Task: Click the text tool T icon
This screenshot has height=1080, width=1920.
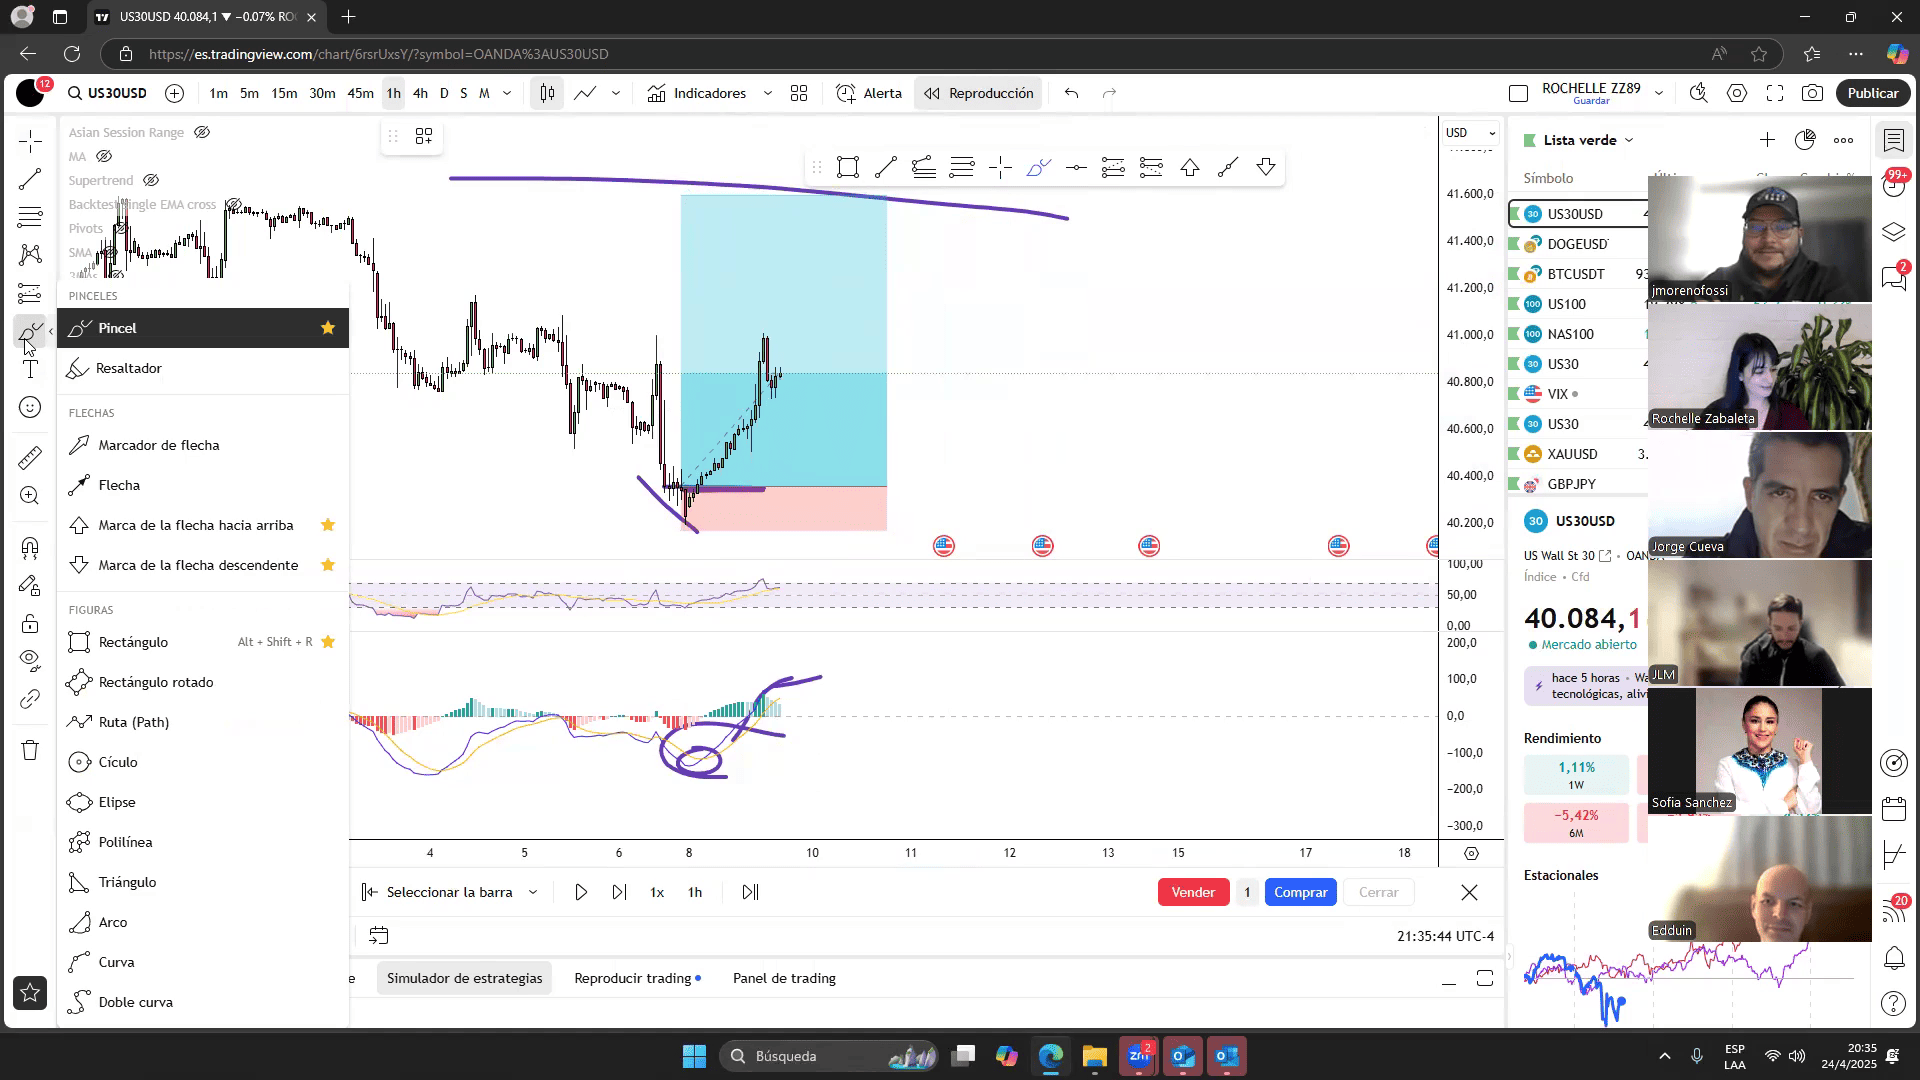Action: click(x=30, y=370)
